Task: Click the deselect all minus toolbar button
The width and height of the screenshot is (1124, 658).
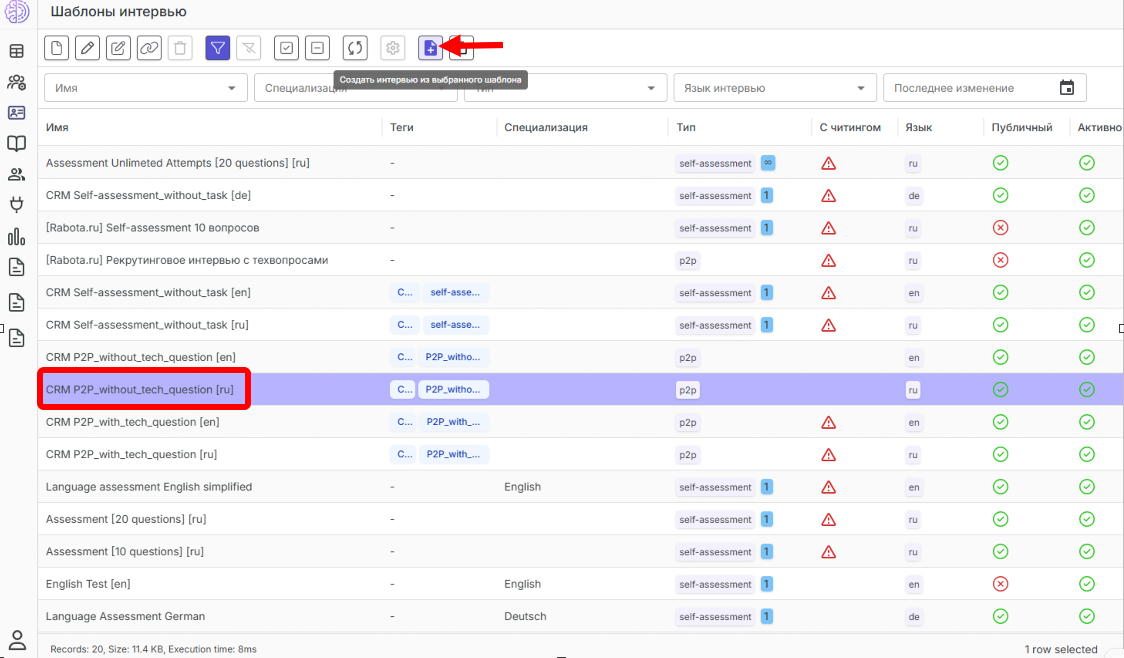Action: coord(317,47)
